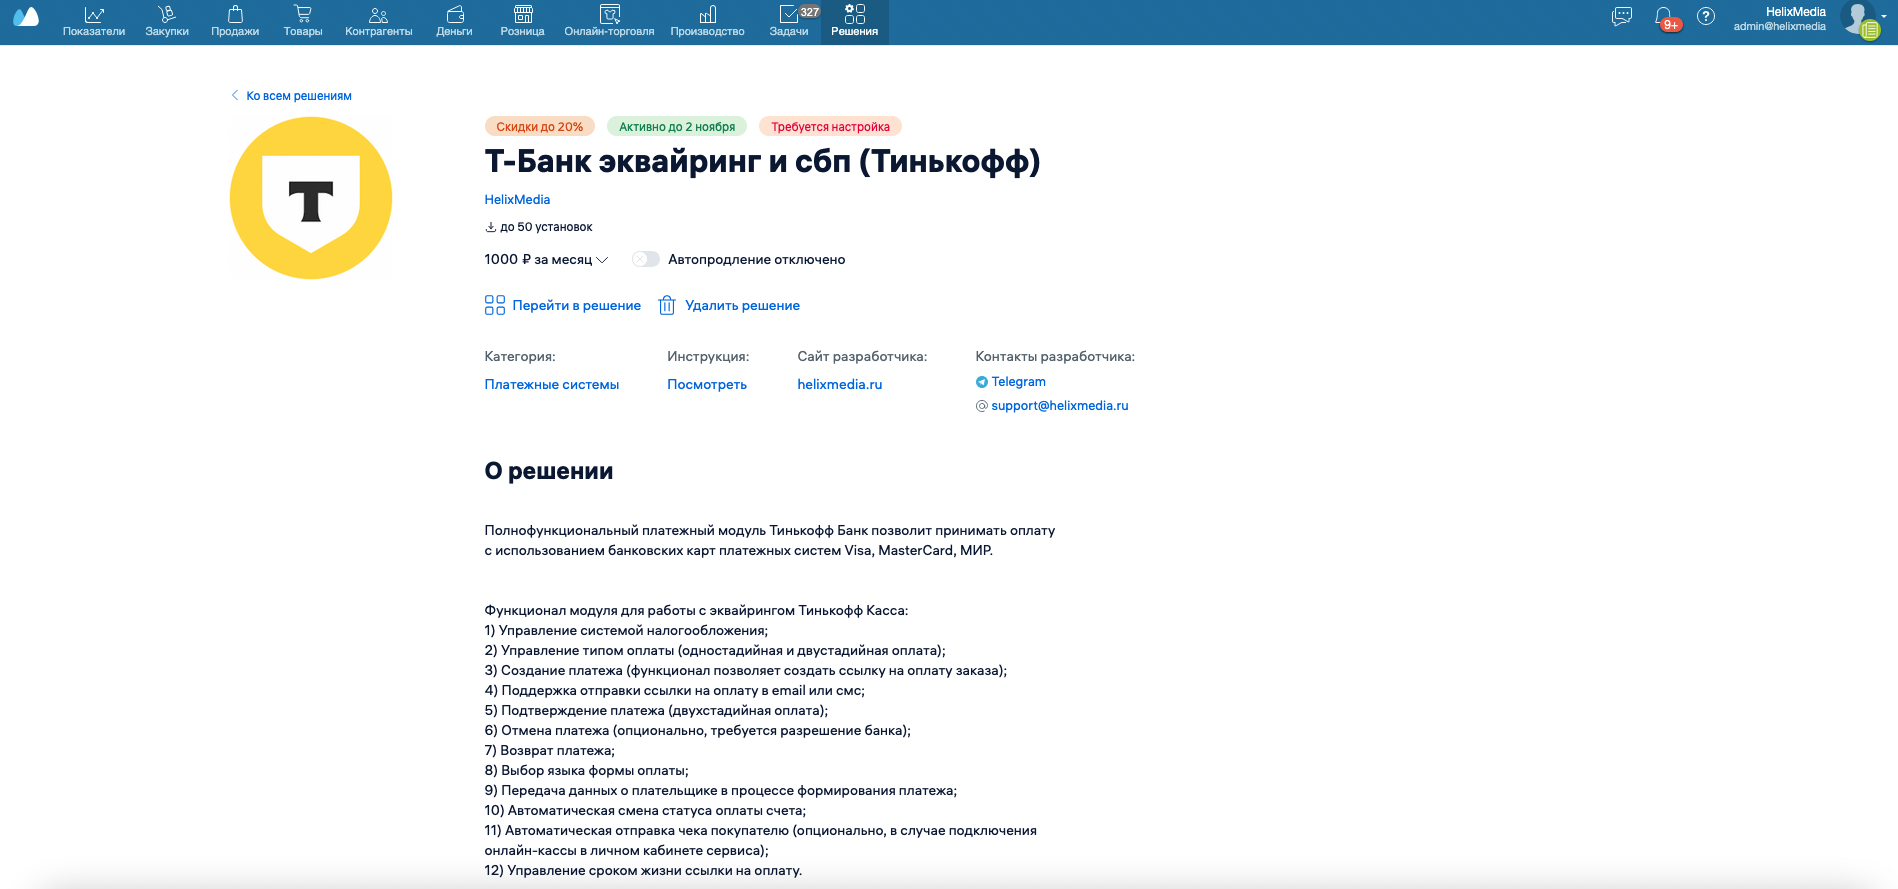Screen dimensions: 1898x889
Task: Open the Контрагенты section
Action: (379, 22)
